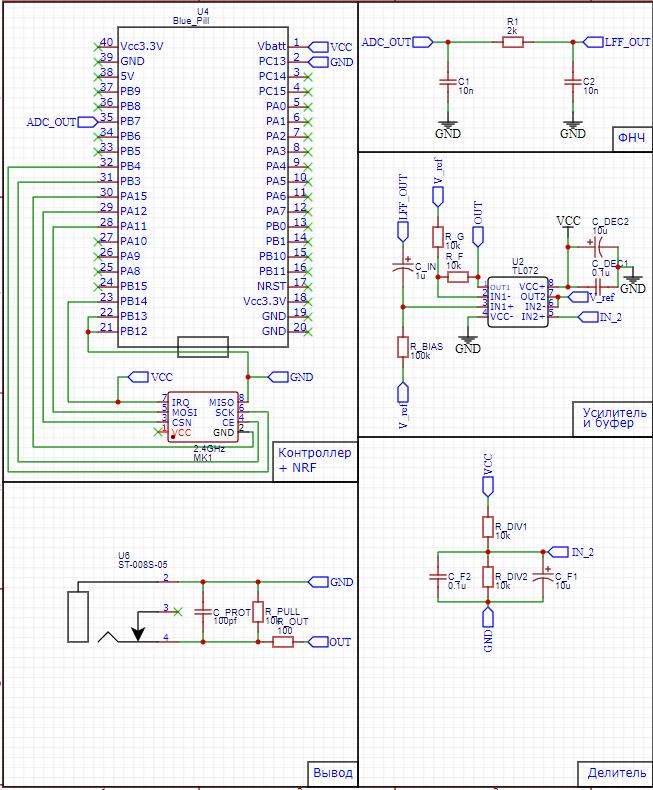Screen dimensions: 653x790
Task: Click the GND symbol below capacitor C2
Action: tap(572, 129)
